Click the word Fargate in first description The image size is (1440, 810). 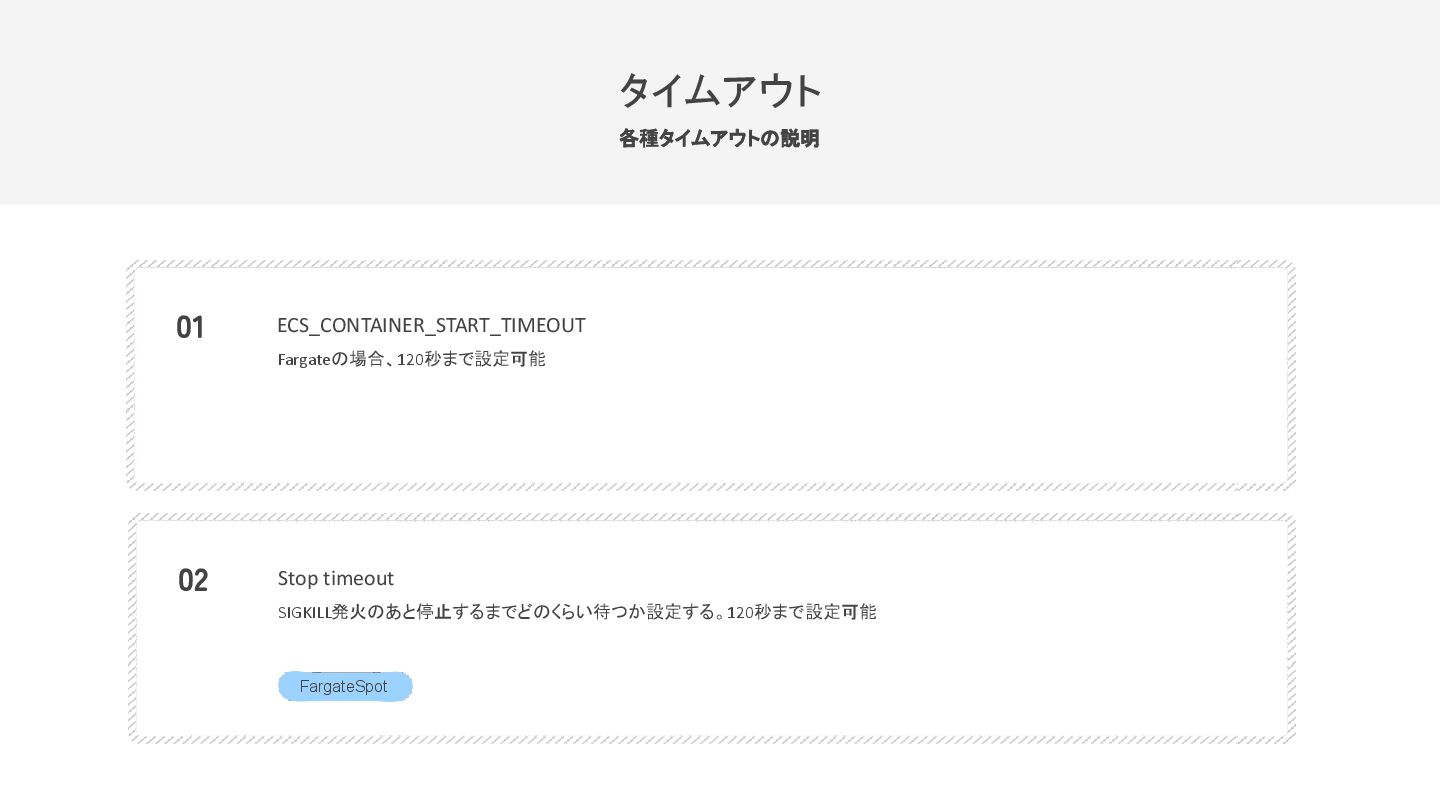(303, 359)
